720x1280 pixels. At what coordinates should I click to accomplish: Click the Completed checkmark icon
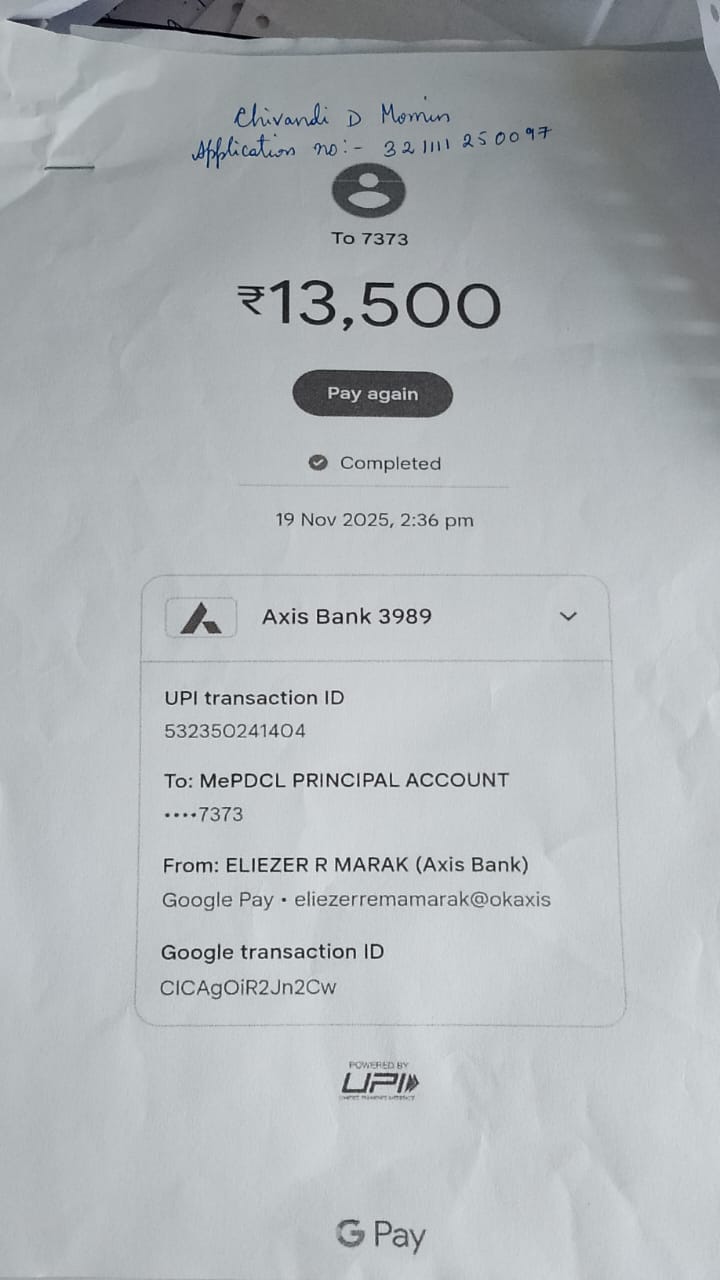tap(319, 463)
